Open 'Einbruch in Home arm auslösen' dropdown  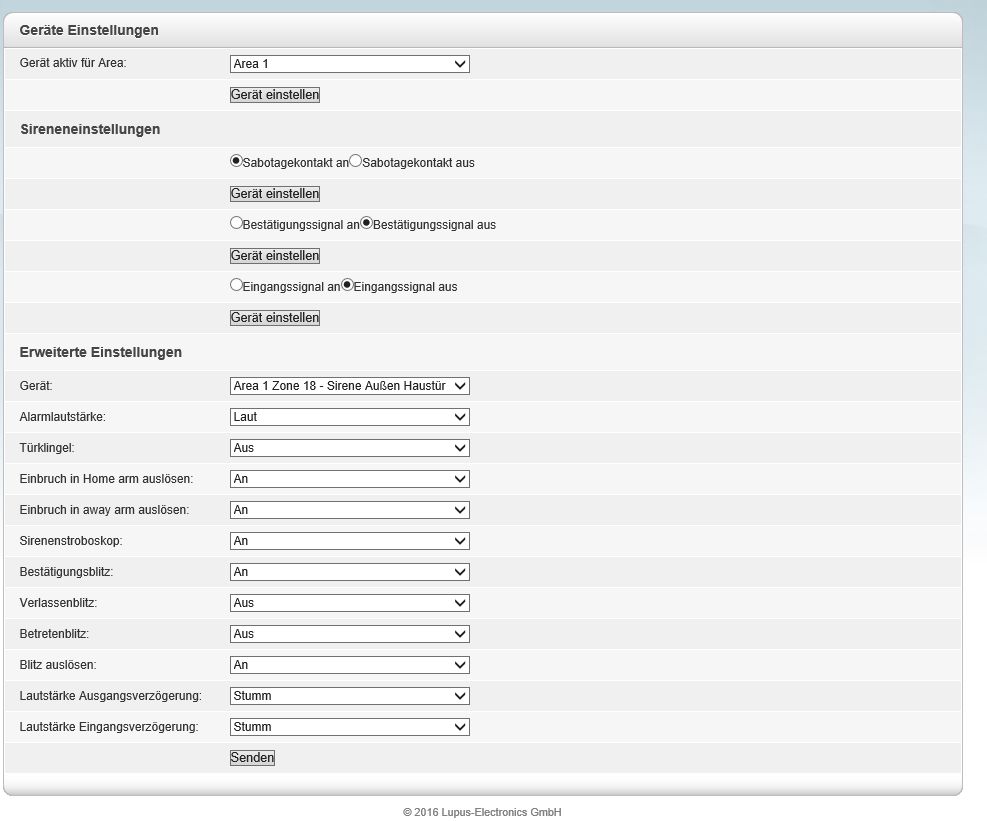[x=349, y=479]
